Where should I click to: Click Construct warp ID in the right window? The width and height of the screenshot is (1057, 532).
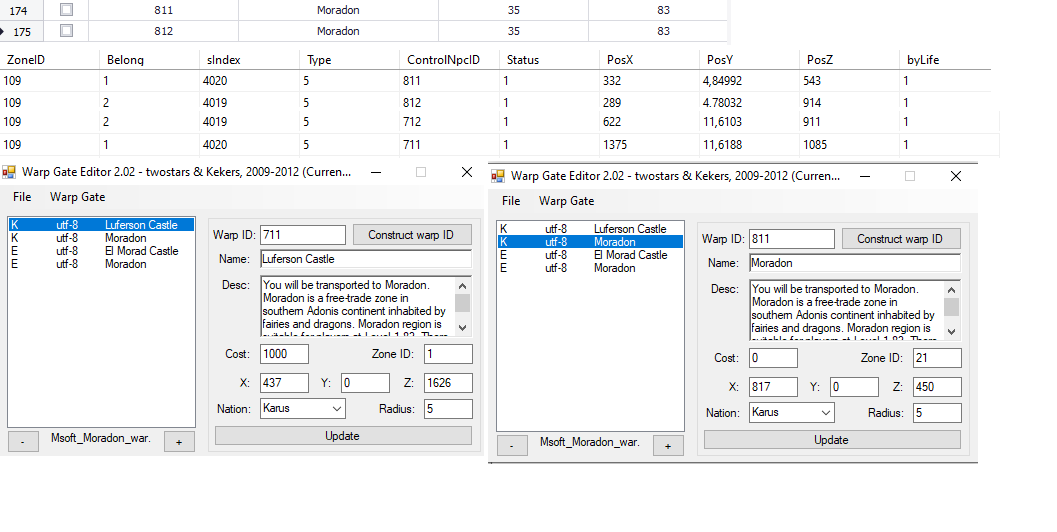point(900,239)
